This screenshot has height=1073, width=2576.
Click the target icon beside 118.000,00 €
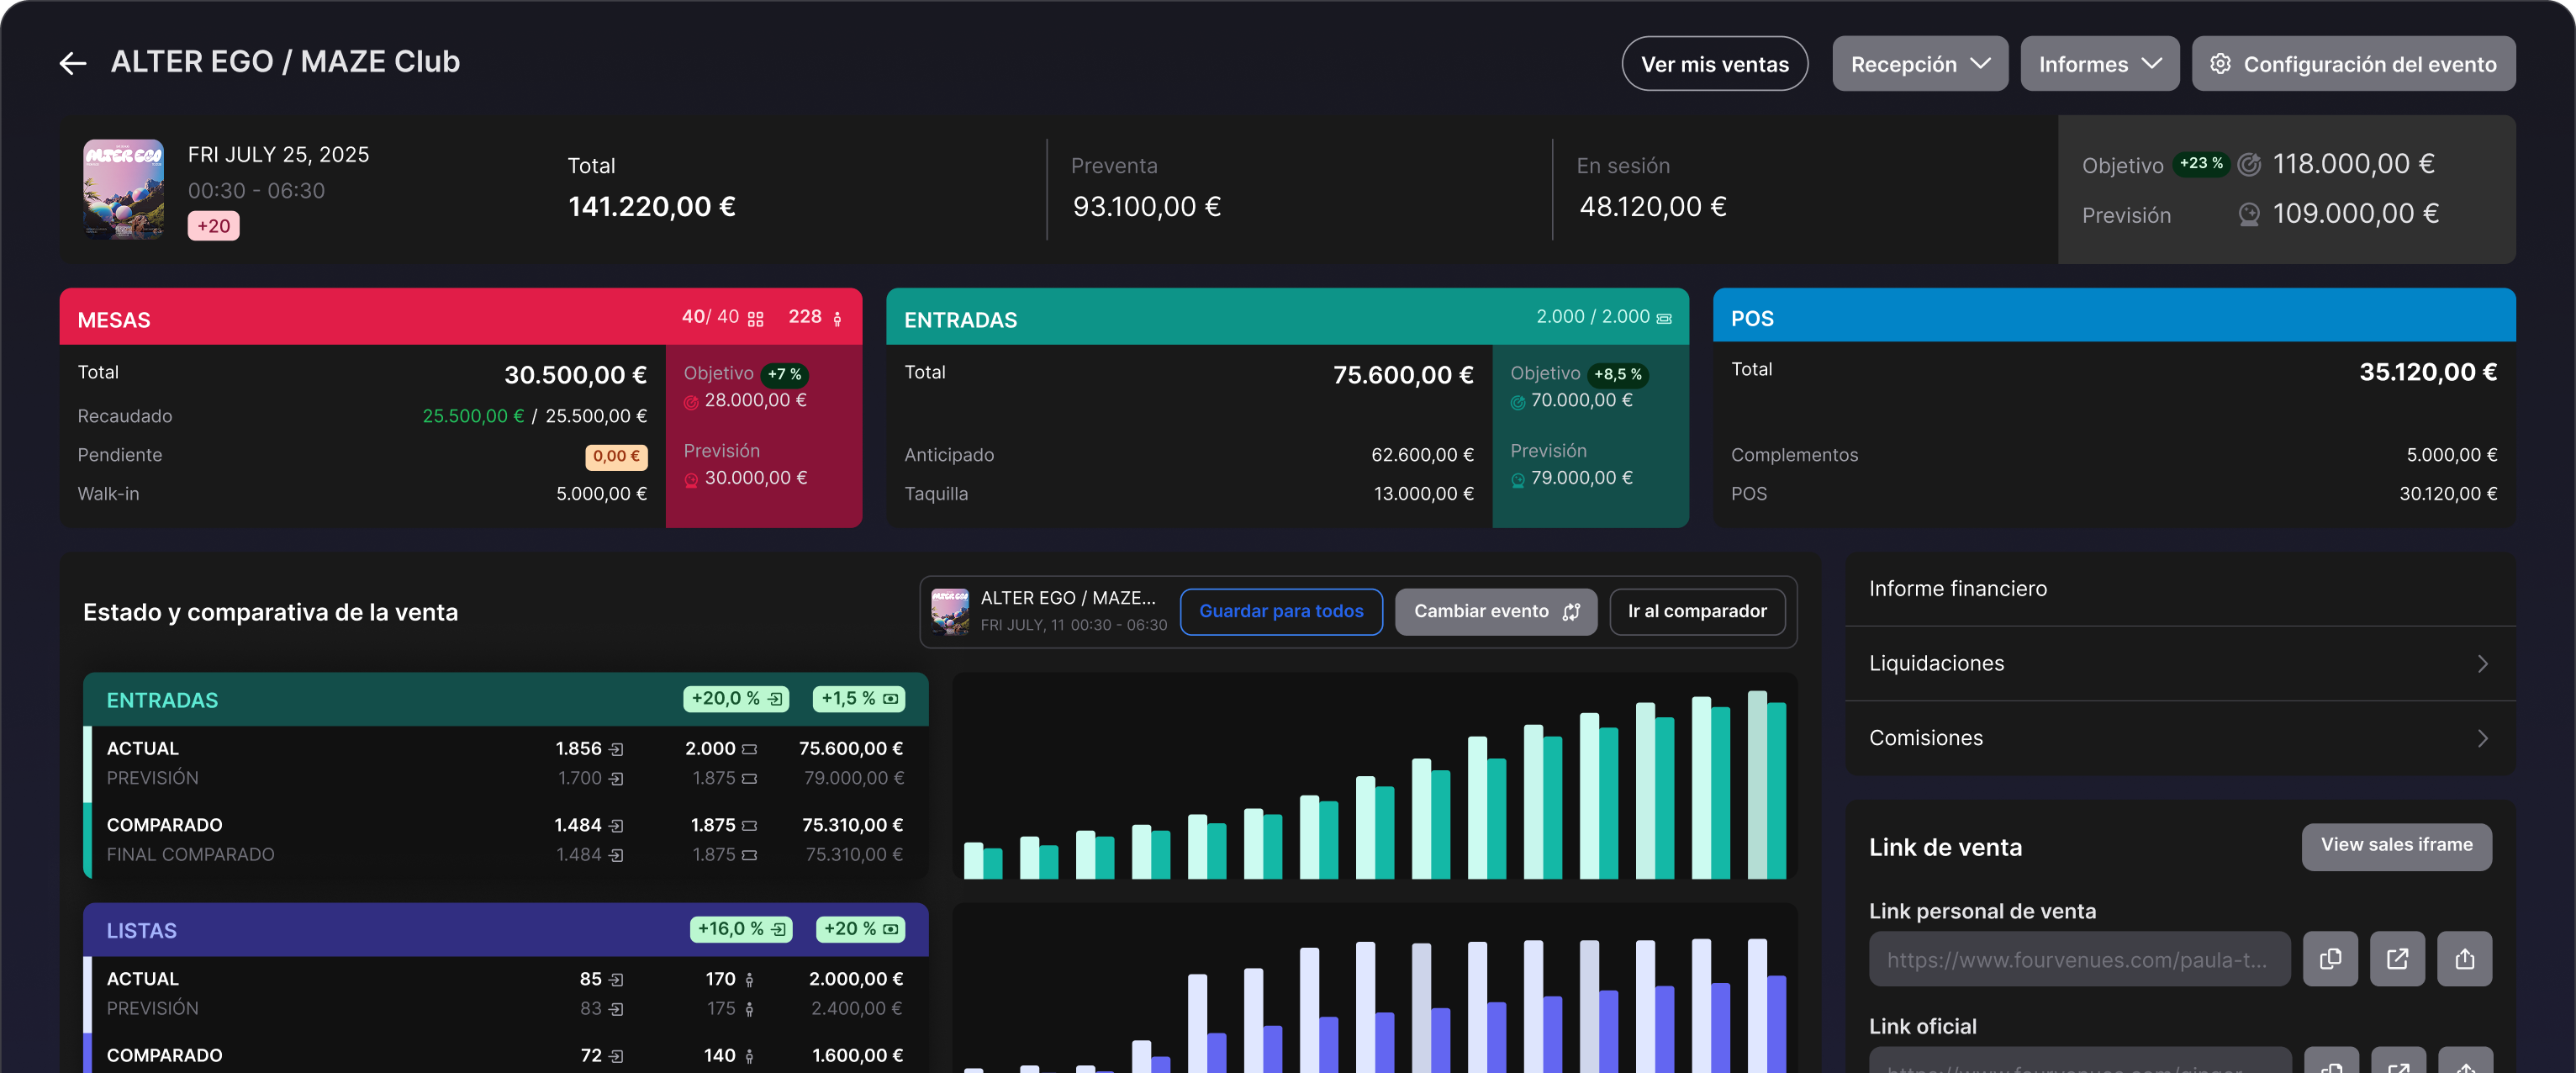click(x=2249, y=165)
